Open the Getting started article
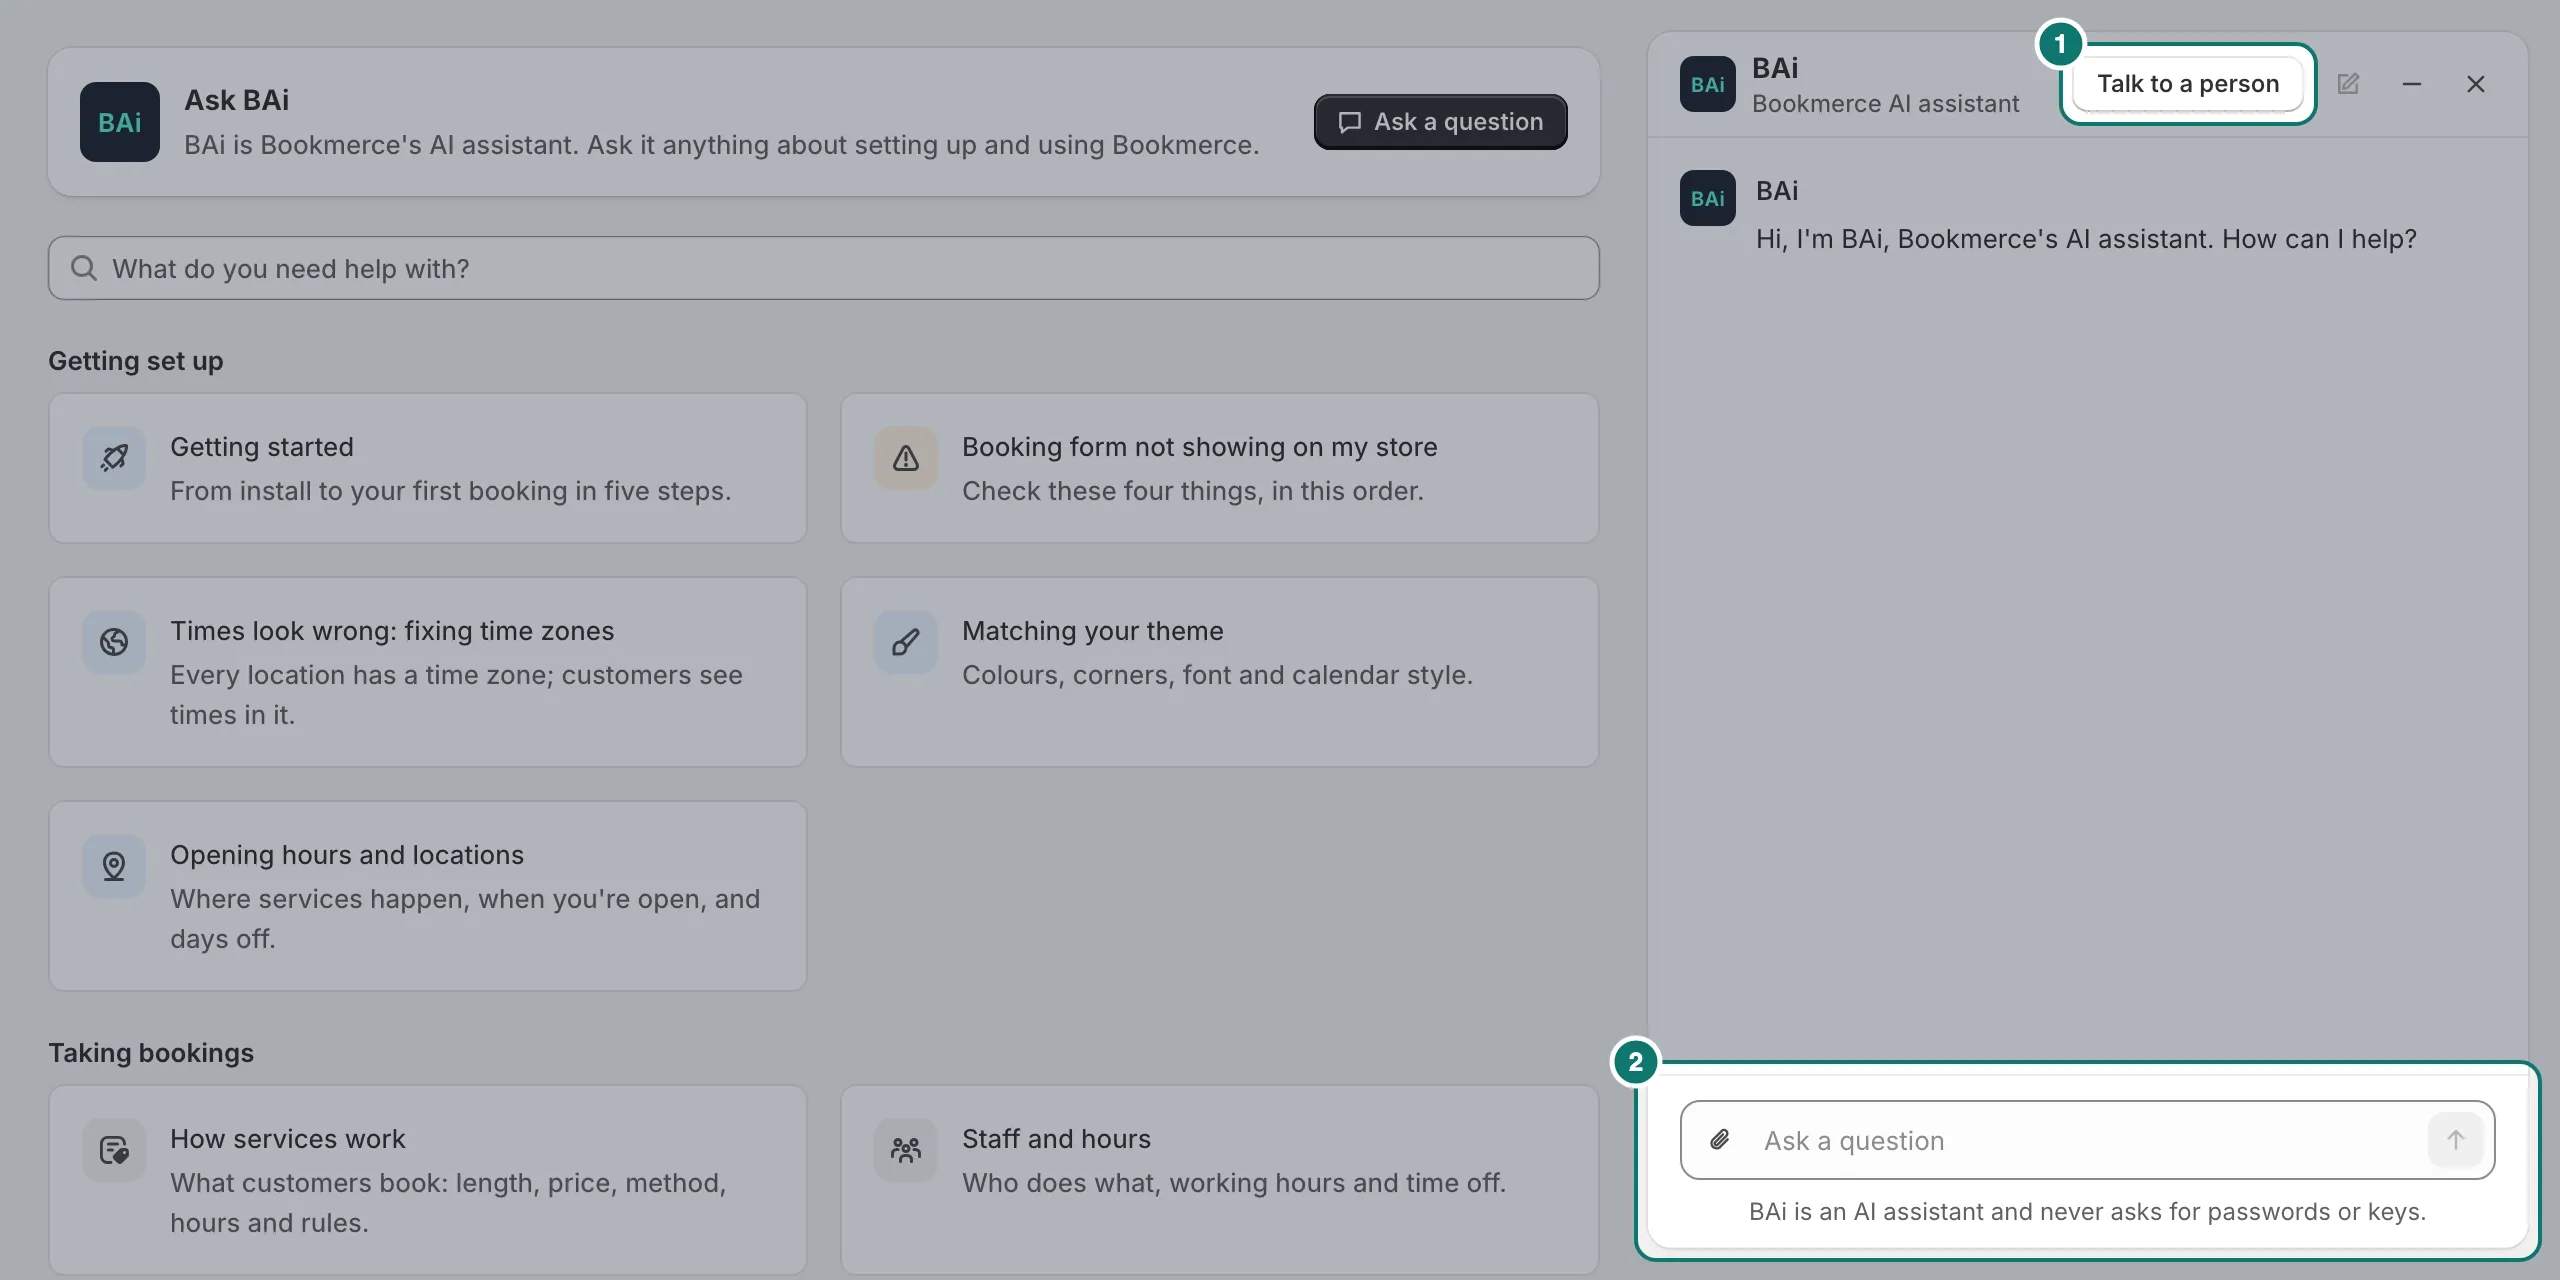The image size is (2560, 1280). tap(428, 468)
